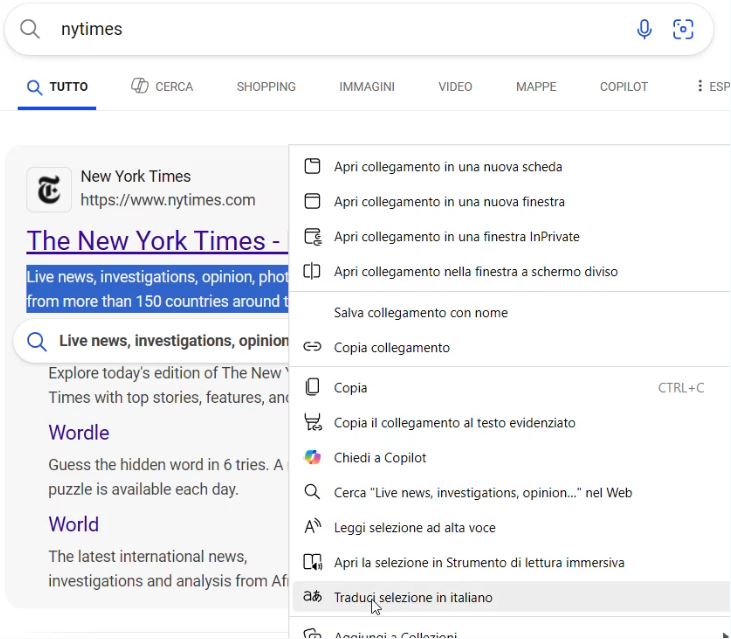Image resolution: width=731 pixels, height=639 pixels.
Task: Choose 'Apri collegamento nella finestra a schermo diviso'
Action: 511,271
